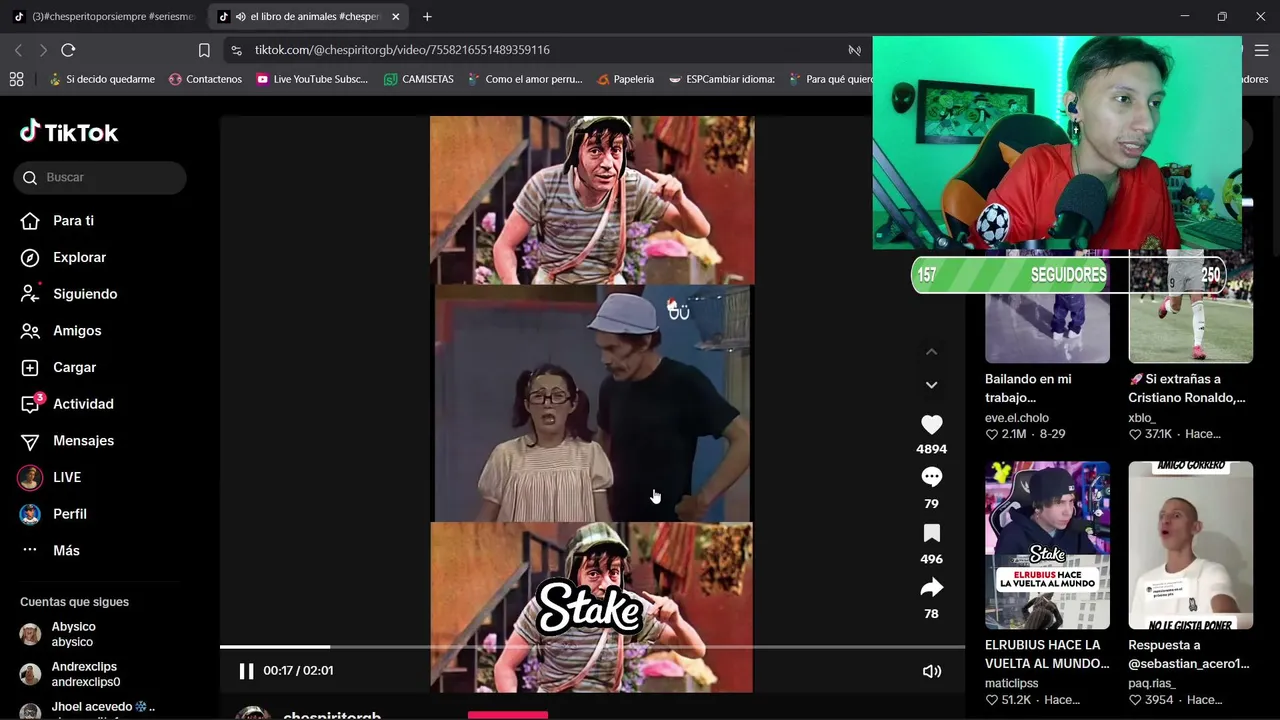Click the browser bookmark icon

coord(204,50)
